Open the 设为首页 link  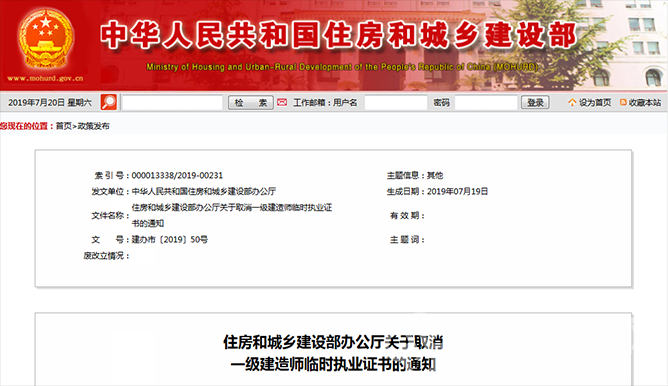(x=595, y=103)
